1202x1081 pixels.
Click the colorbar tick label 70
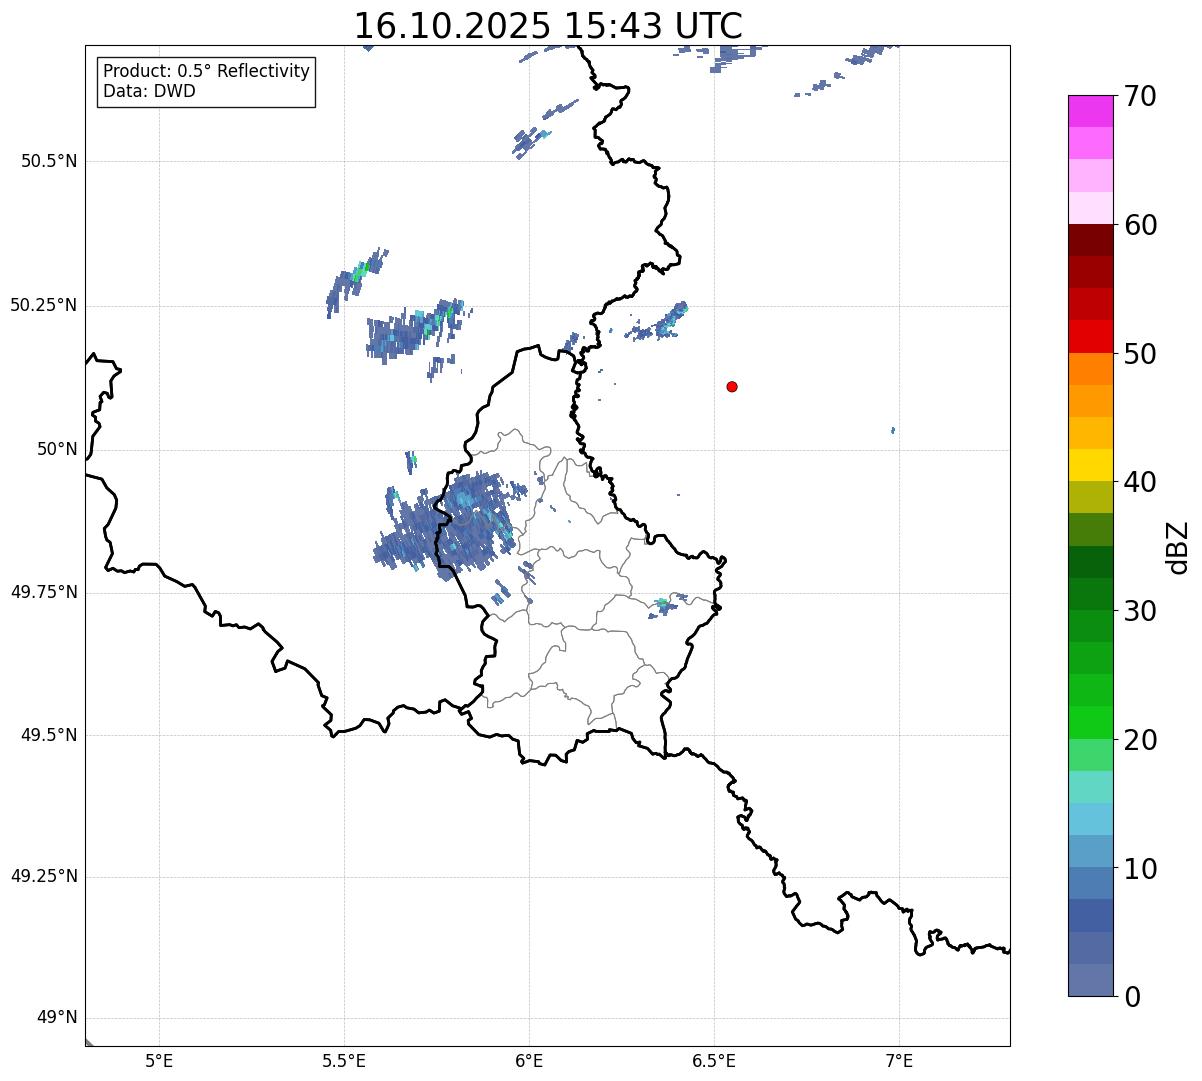1140,96
